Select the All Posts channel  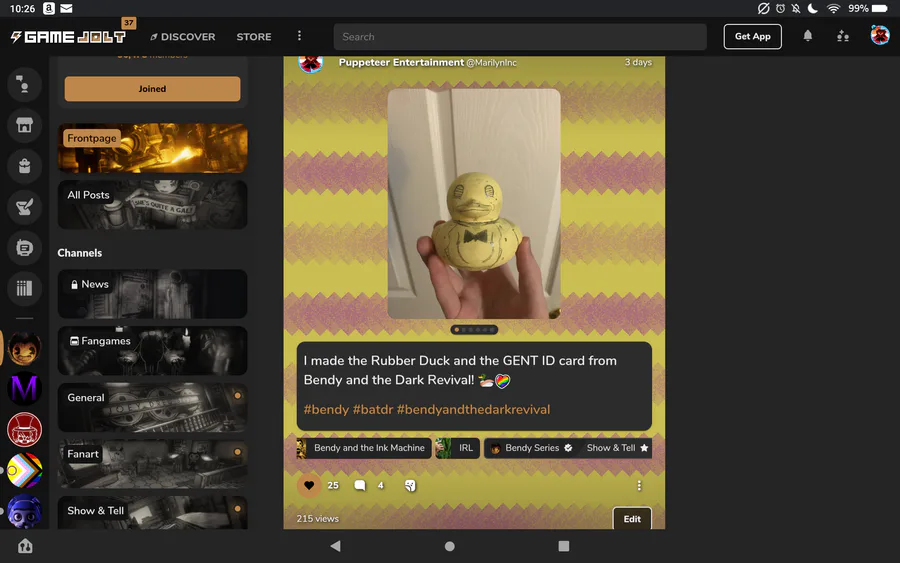click(x=152, y=205)
